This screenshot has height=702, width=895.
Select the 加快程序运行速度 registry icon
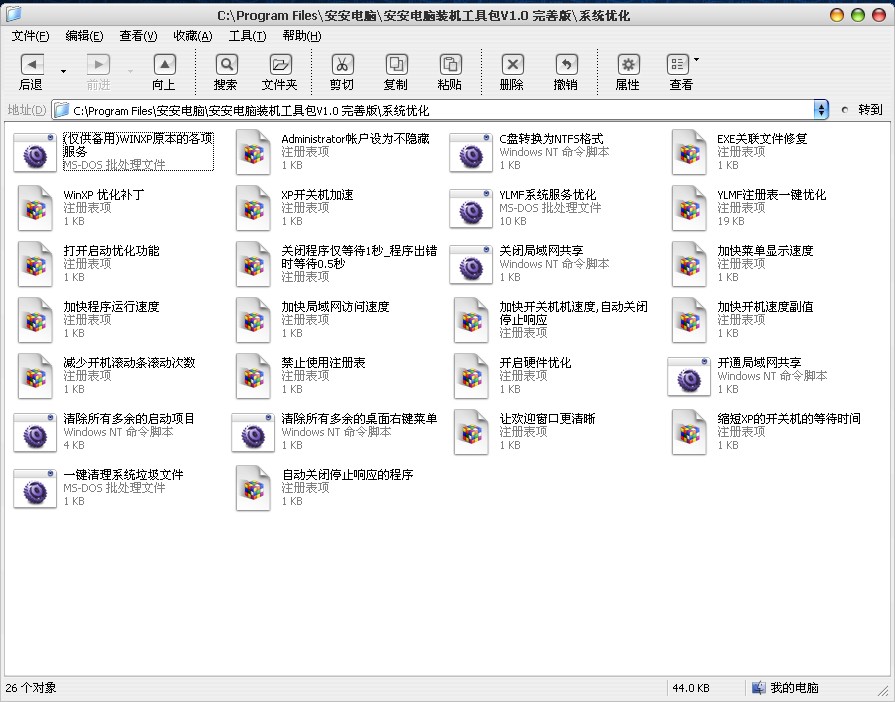pos(35,320)
